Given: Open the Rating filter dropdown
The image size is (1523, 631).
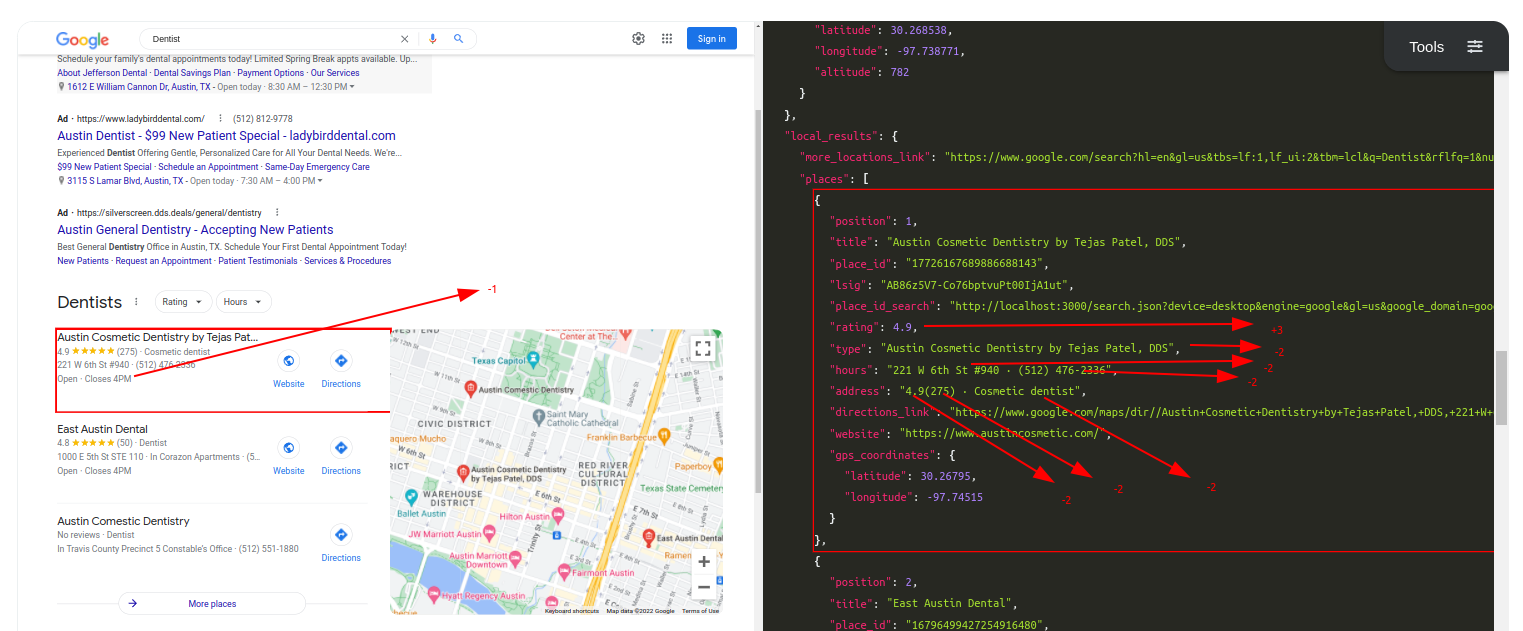Looking at the screenshot, I should tap(183, 302).
